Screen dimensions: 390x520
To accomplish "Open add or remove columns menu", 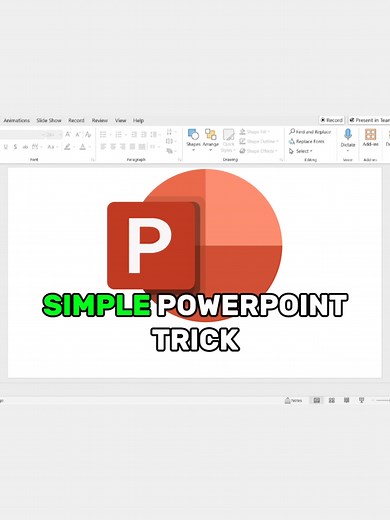I will coord(153,147).
